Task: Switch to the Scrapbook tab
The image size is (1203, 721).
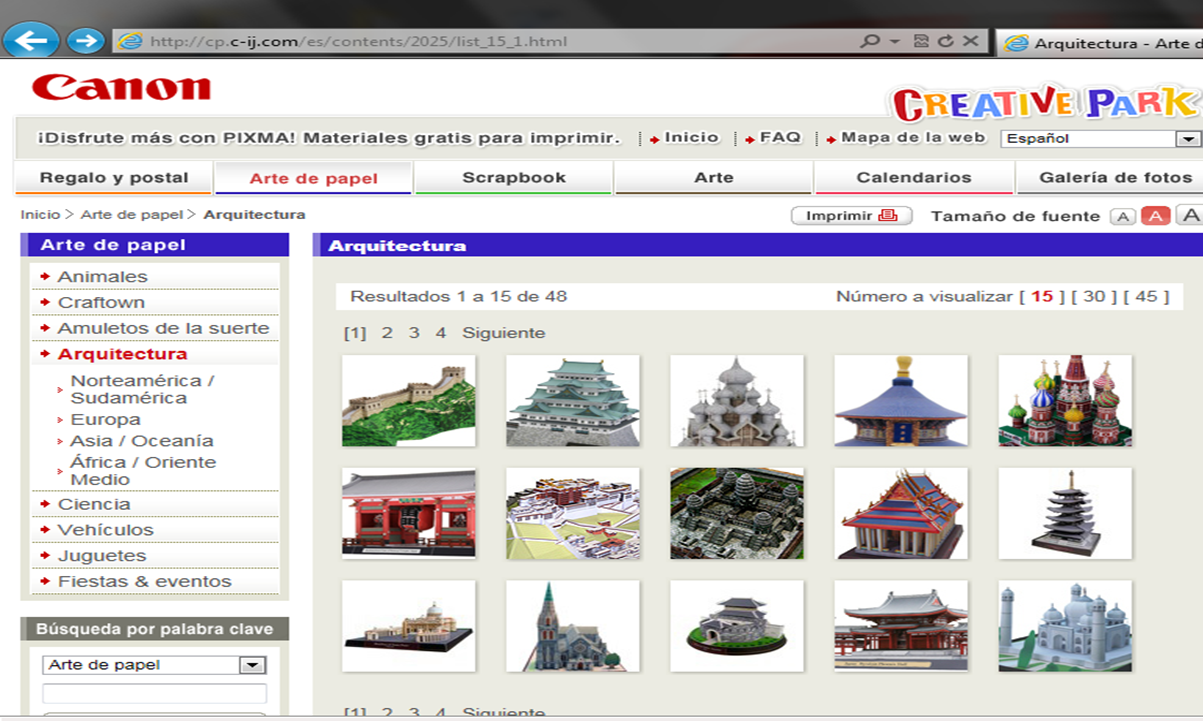Action: [513, 178]
